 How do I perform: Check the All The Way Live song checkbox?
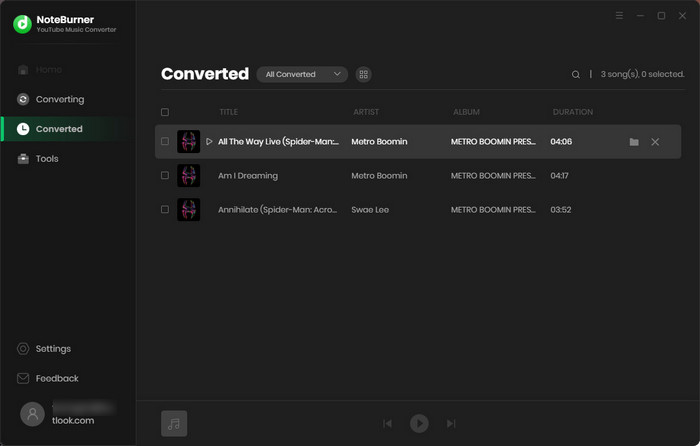click(x=165, y=142)
